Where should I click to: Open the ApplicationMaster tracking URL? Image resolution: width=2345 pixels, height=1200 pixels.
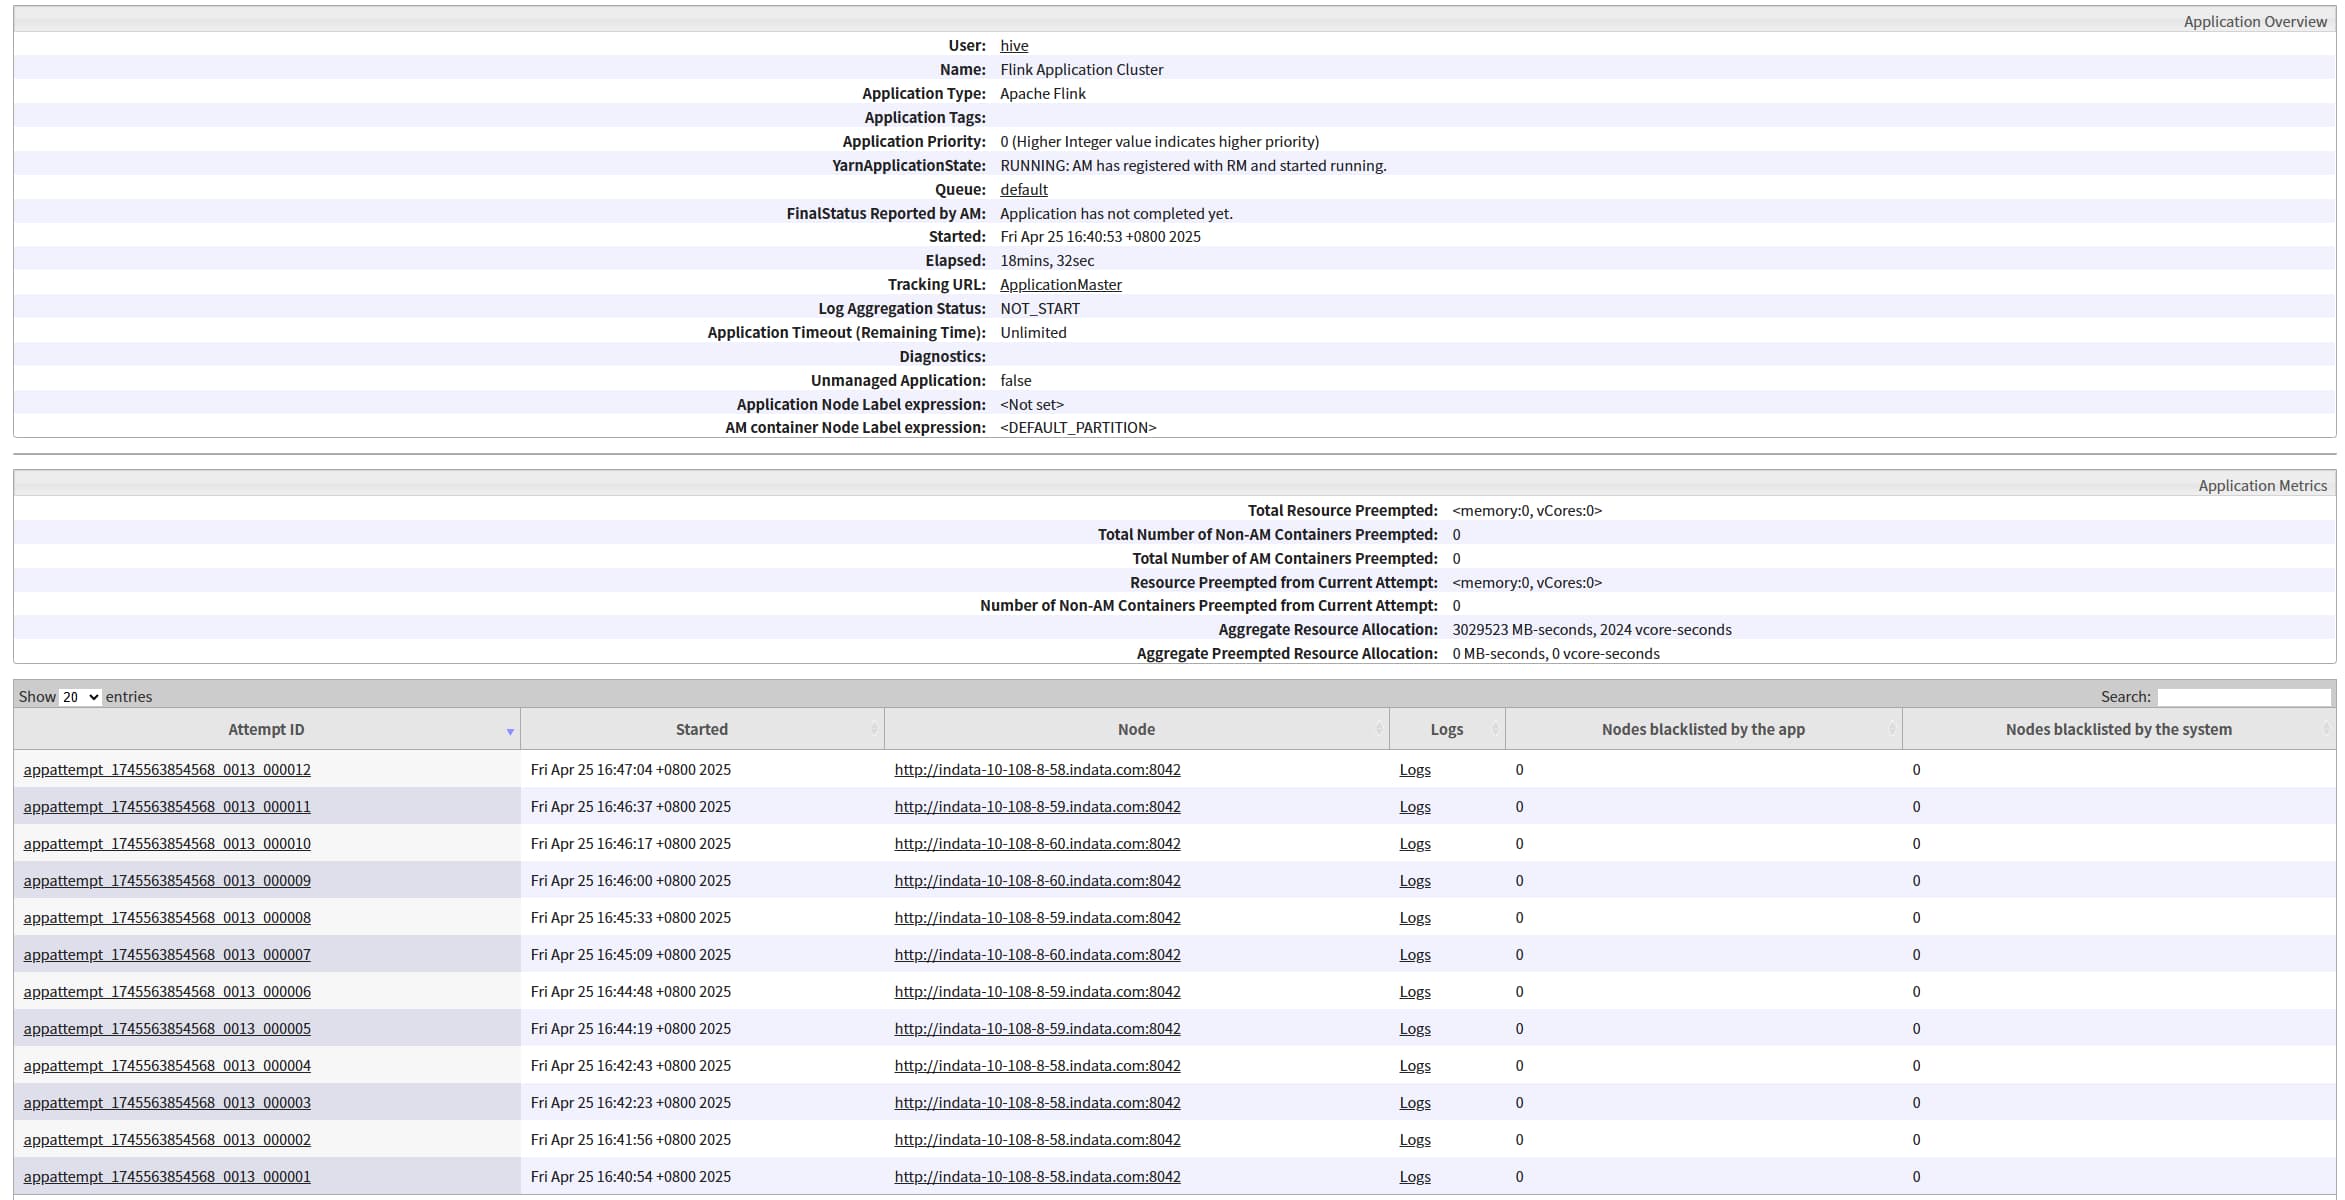1060,285
